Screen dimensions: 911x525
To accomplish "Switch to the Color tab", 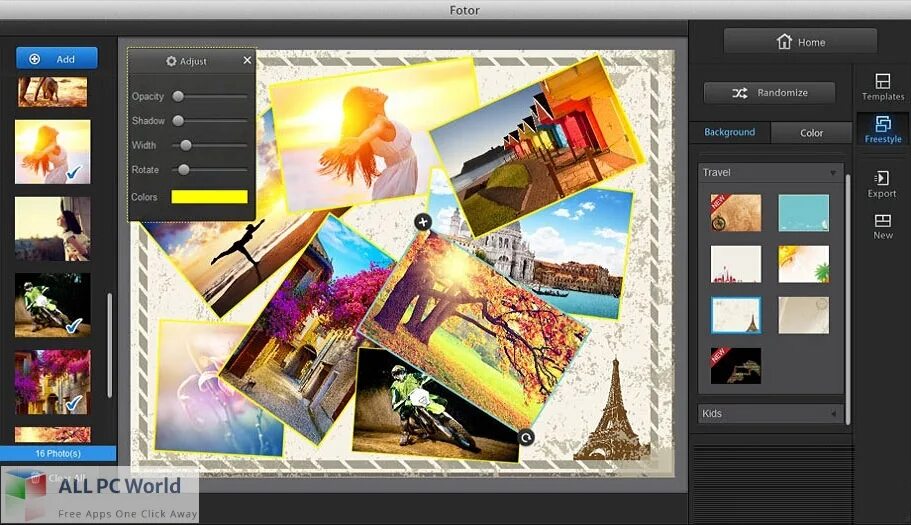I will [811, 133].
